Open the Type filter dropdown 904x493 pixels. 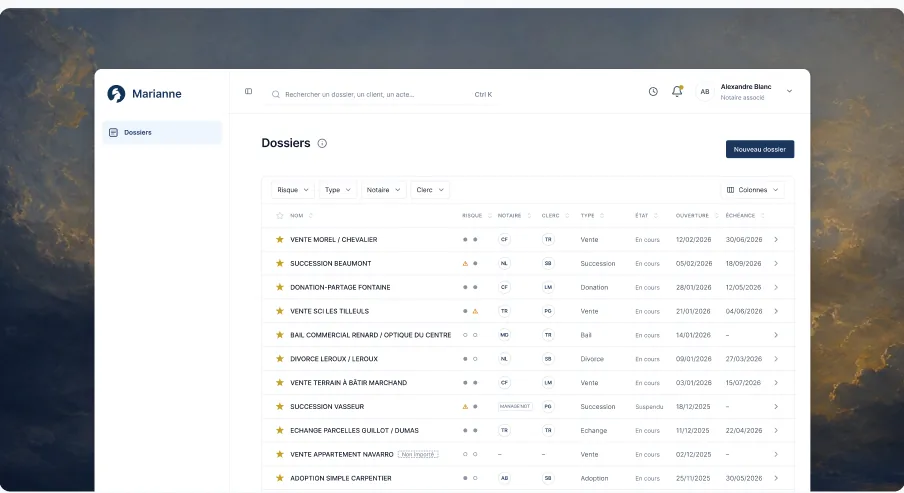point(338,190)
